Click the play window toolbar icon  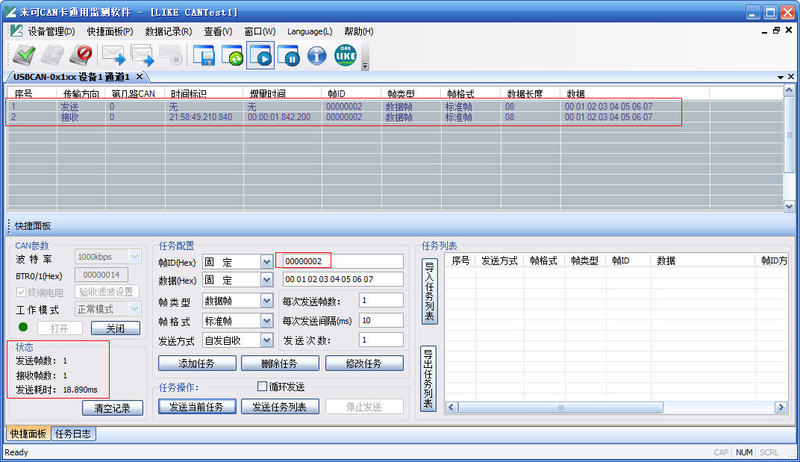point(262,55)
